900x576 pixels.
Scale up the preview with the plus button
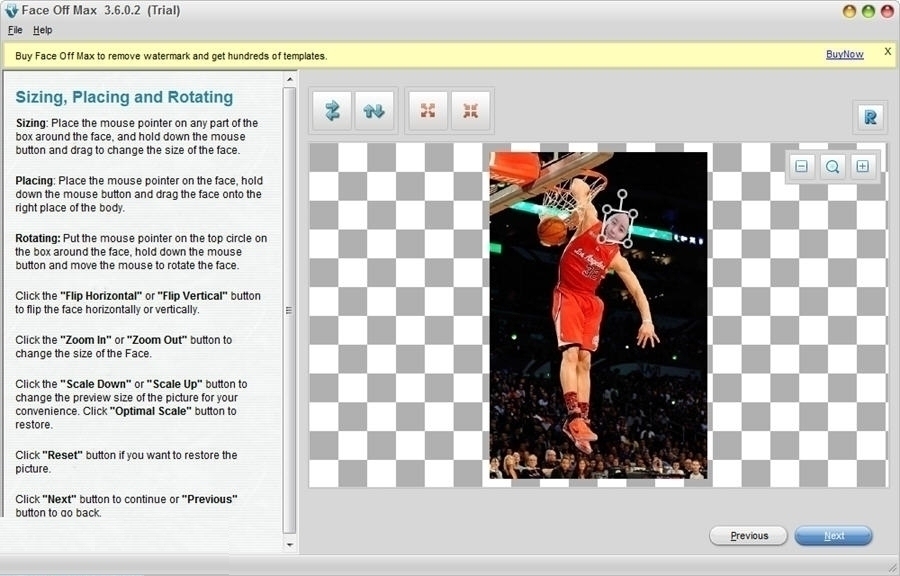pos(862,166)
